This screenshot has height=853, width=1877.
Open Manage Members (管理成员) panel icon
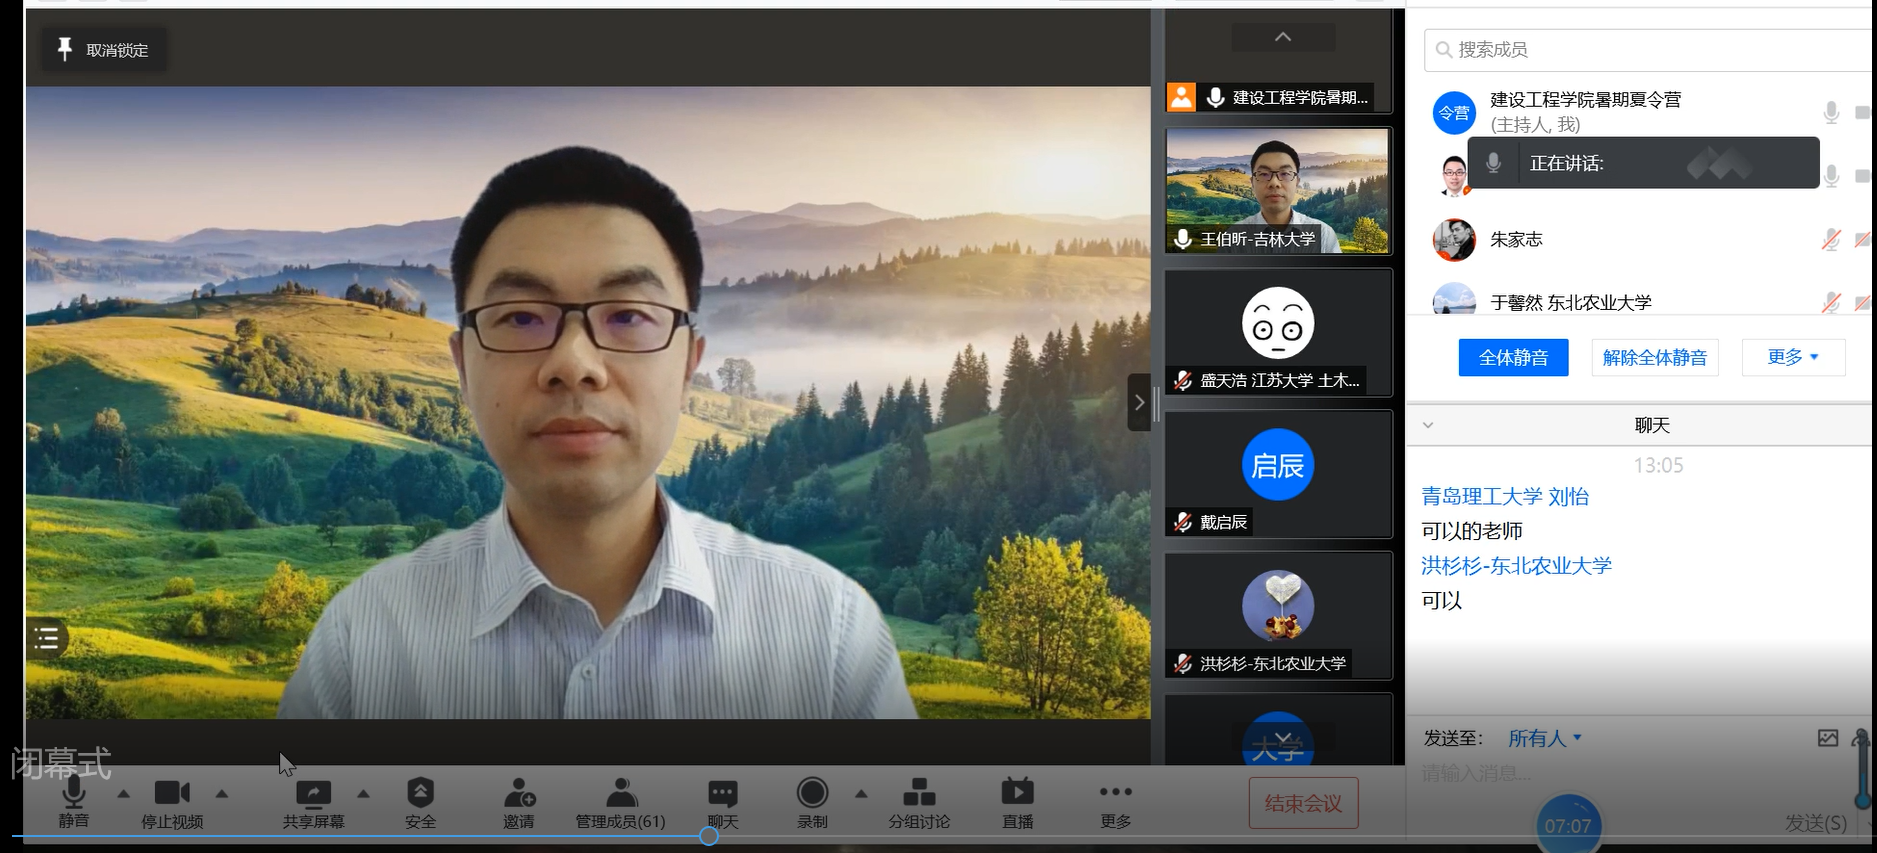coord(621,794)
